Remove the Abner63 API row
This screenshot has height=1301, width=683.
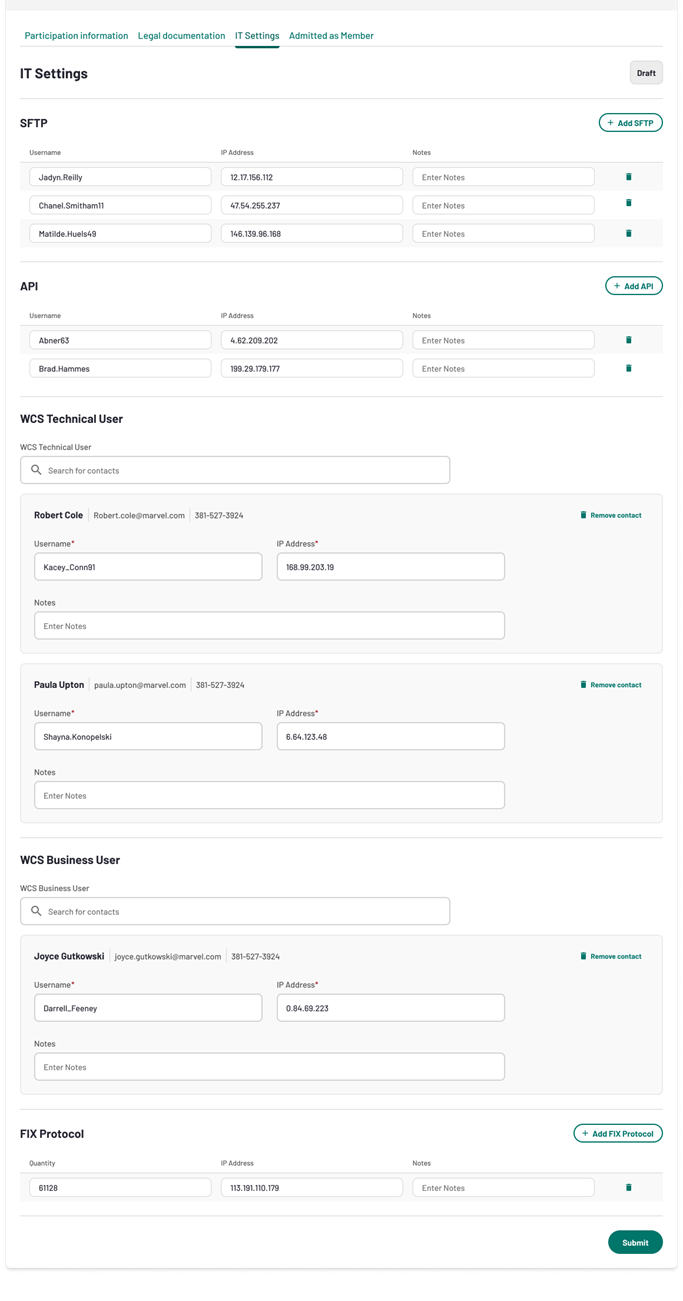point(629,340)
